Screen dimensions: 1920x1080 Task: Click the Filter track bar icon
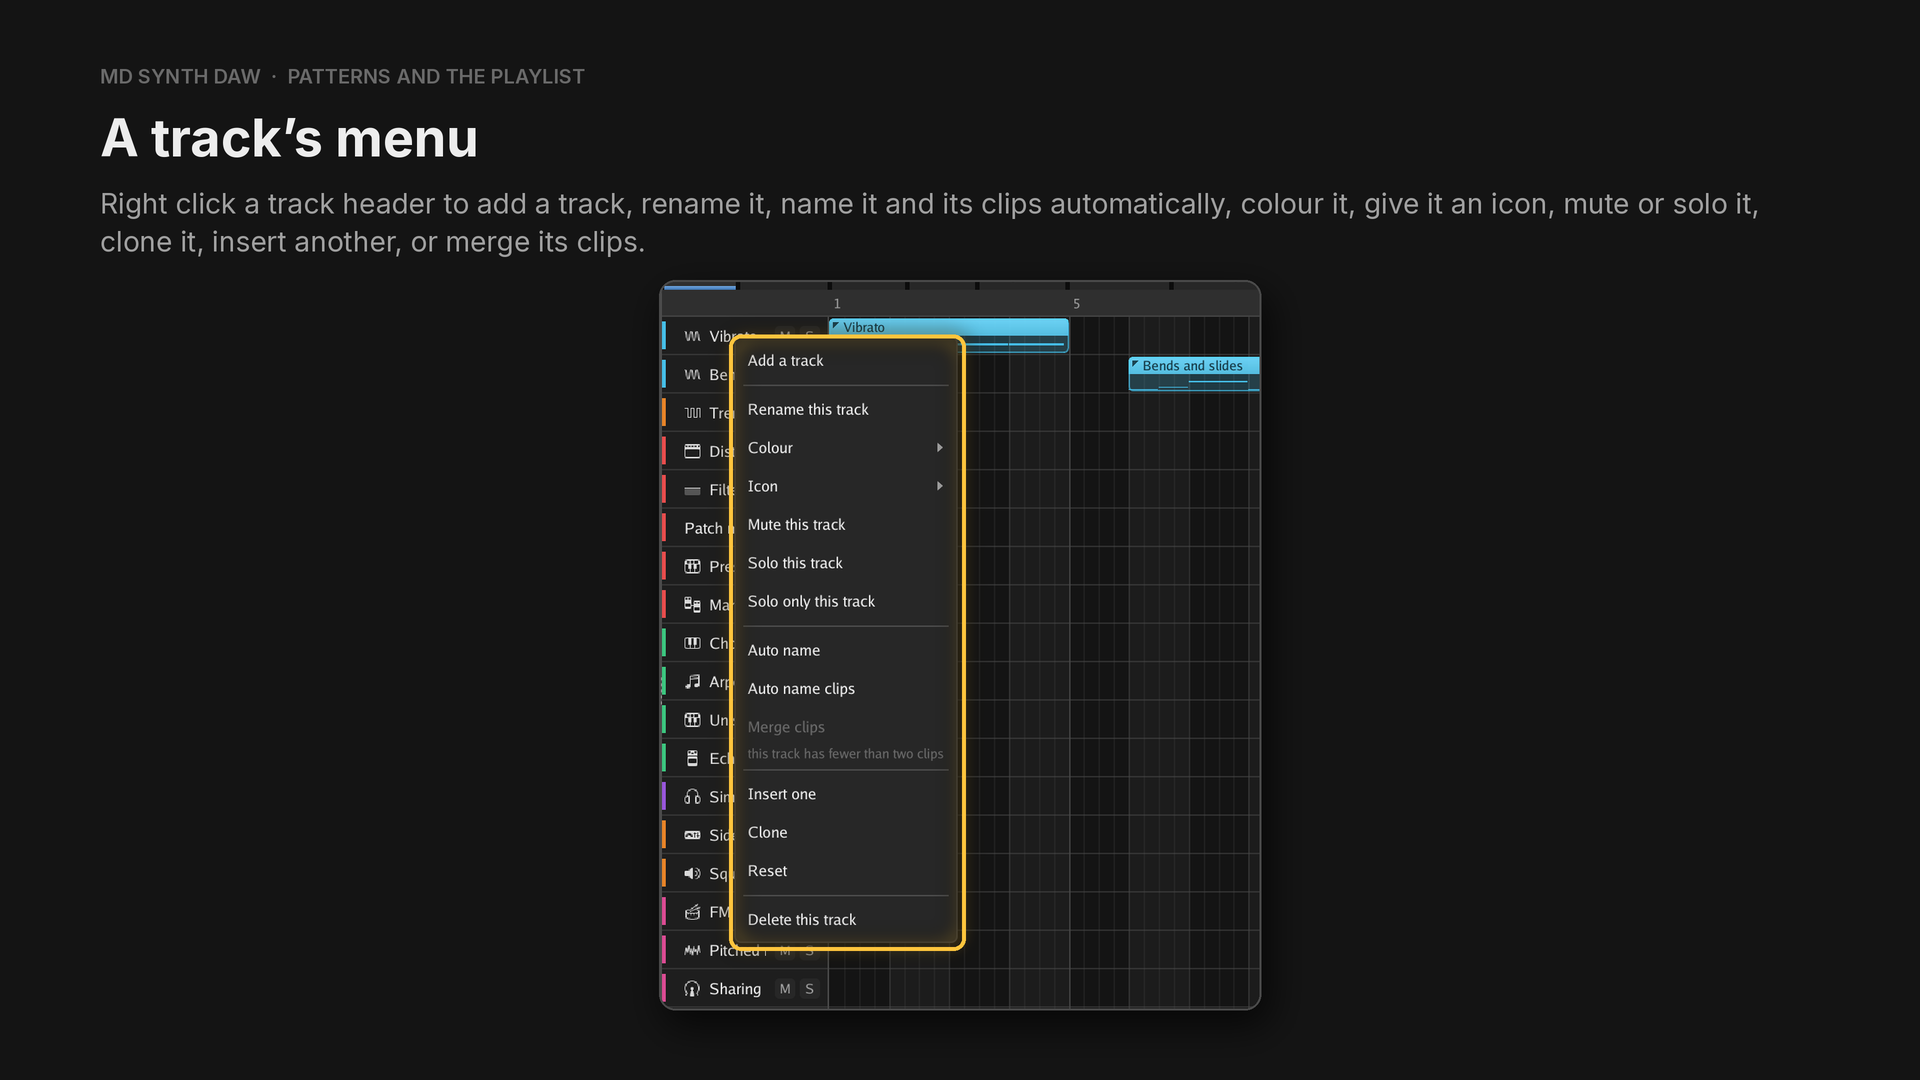(692, 490)
